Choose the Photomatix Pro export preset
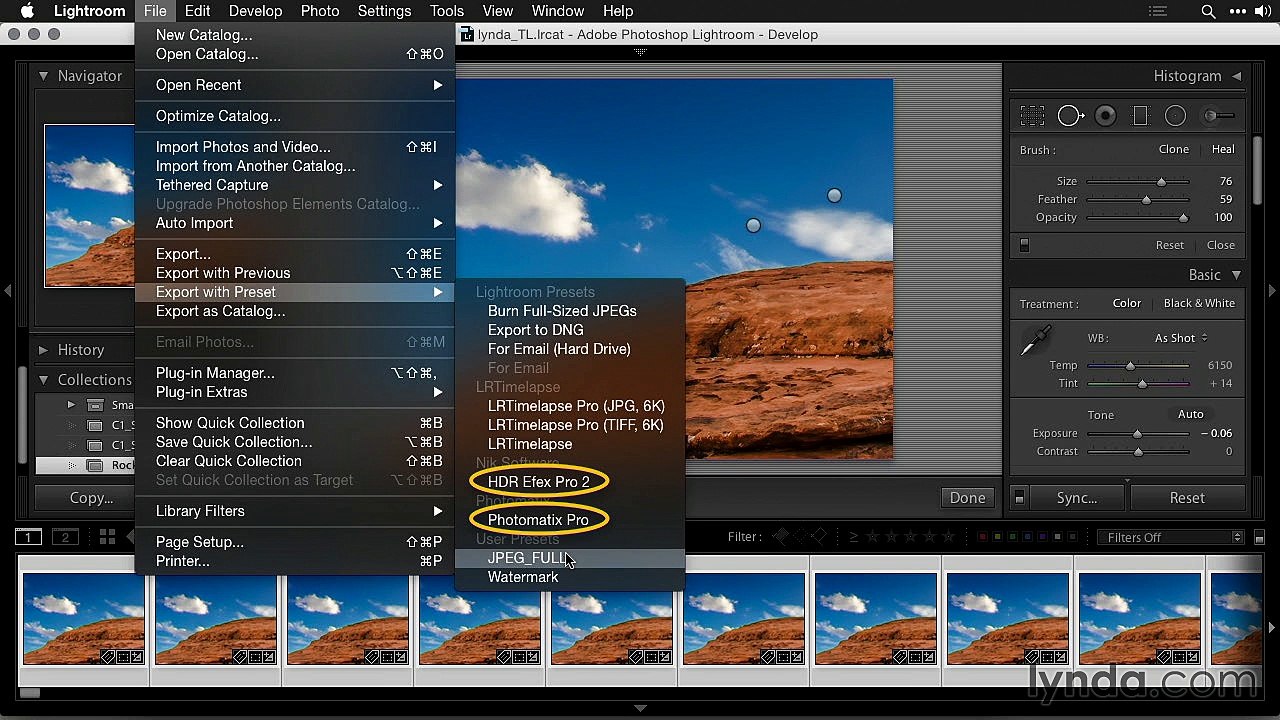Image resolution: width=1280 pixels, height=720 pixels. point(570,520)
